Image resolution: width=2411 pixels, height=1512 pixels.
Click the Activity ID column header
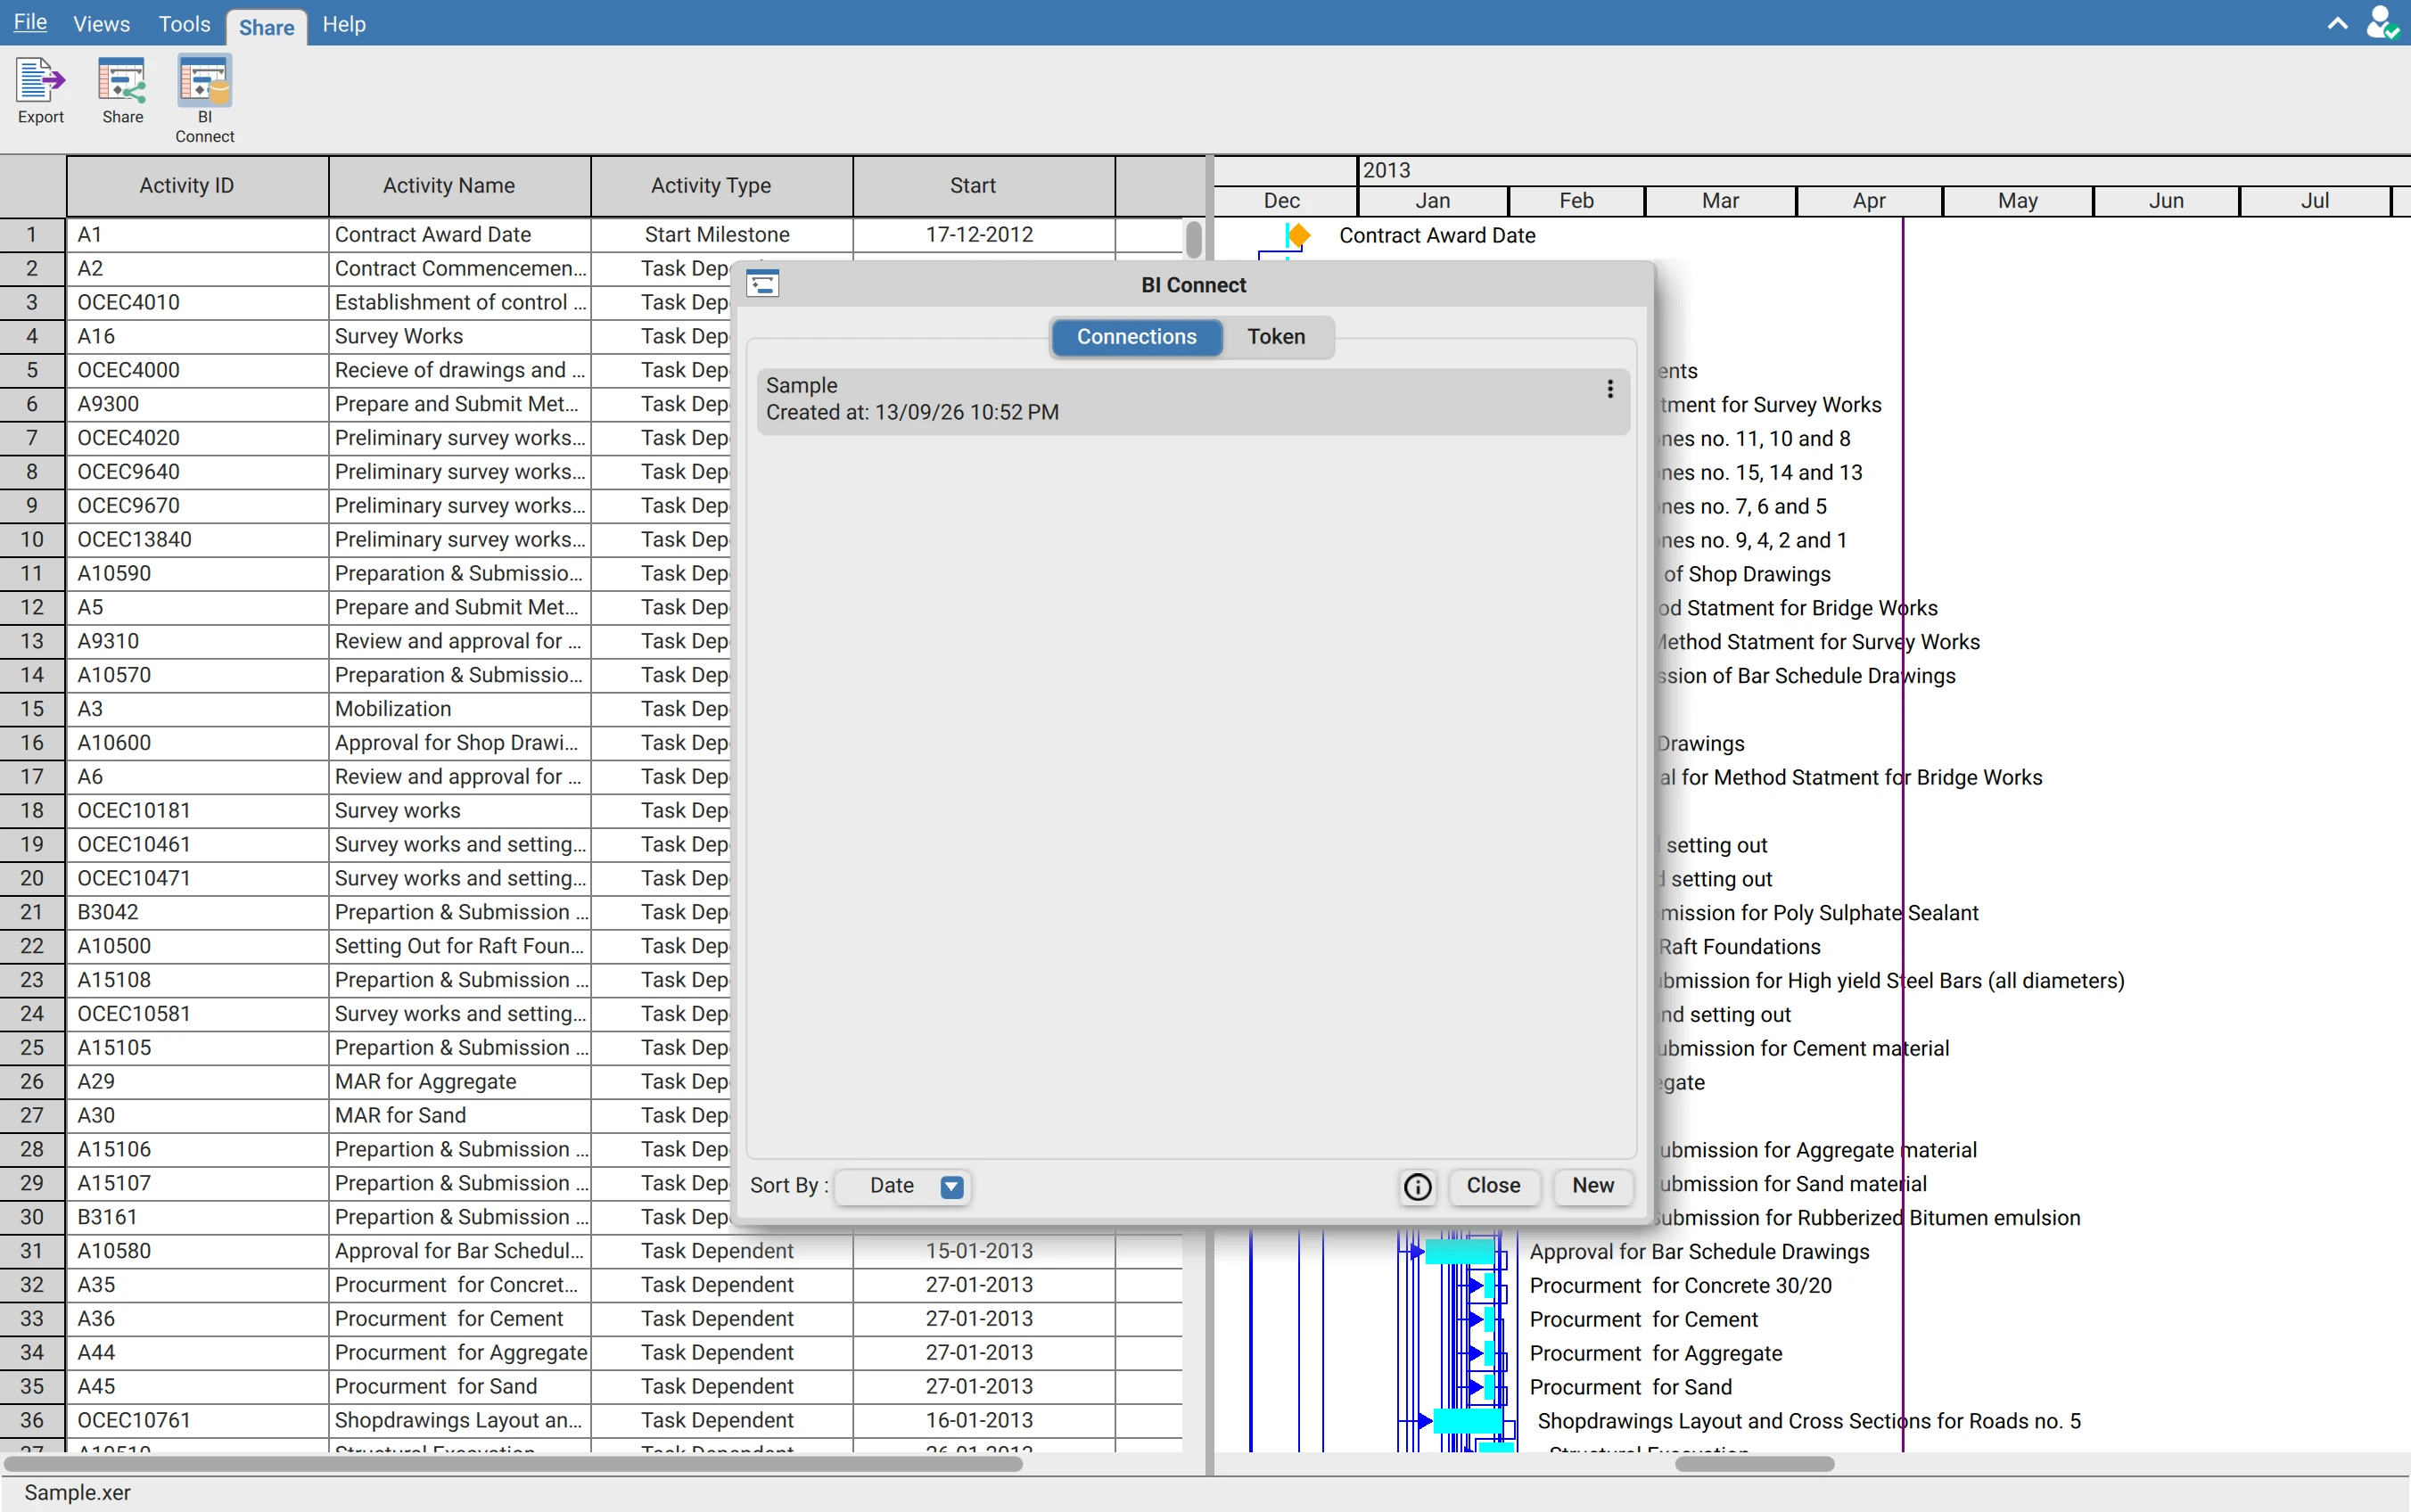197,186
